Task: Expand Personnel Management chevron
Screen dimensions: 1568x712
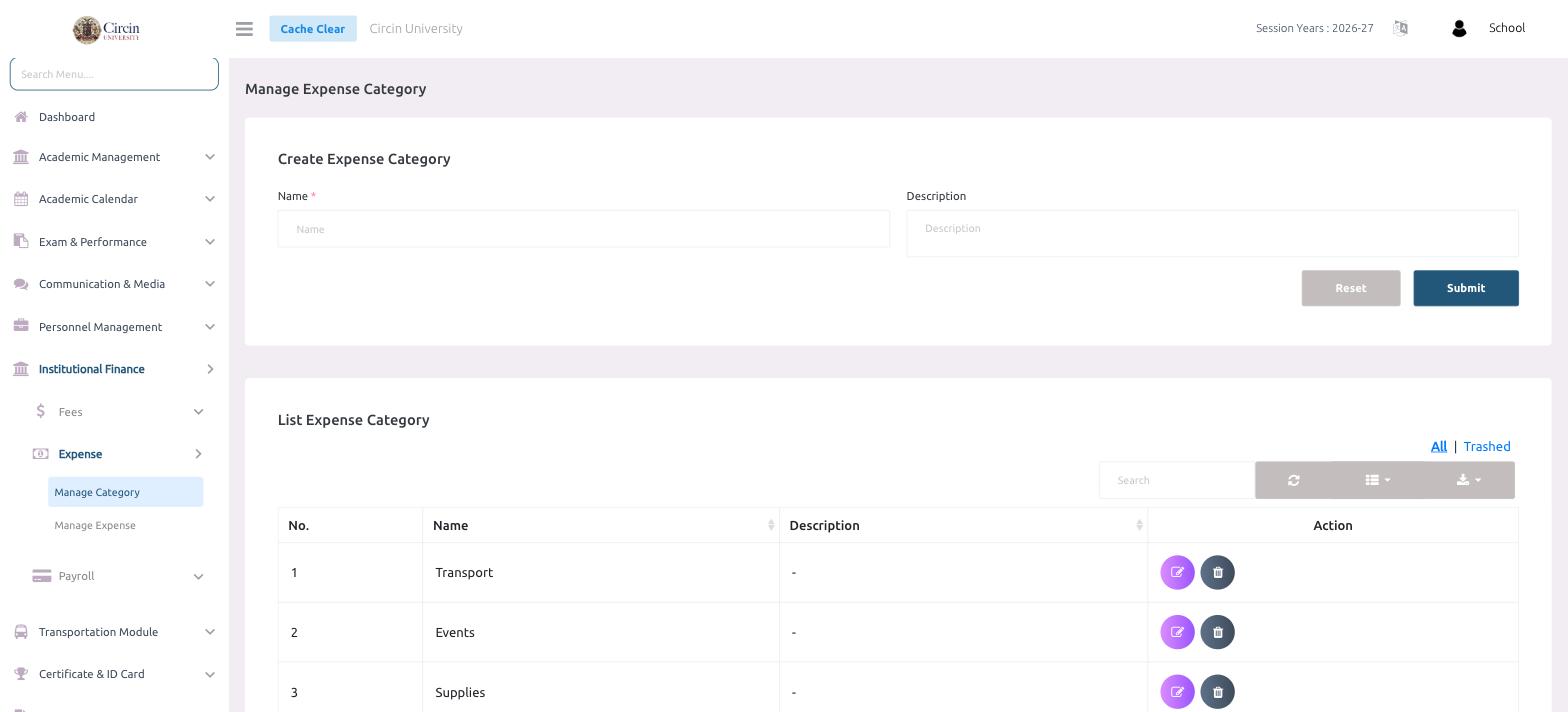Action: [x=210, y=327]
